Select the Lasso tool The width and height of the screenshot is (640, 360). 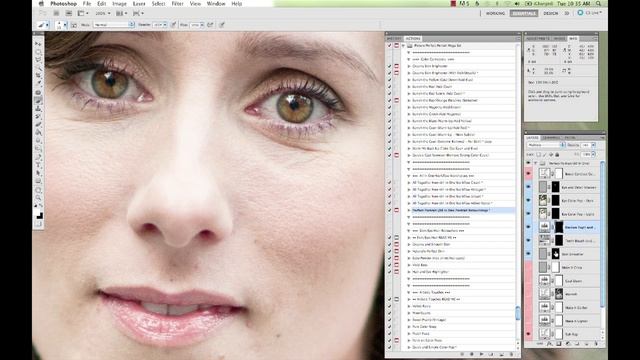click(38, 60)
